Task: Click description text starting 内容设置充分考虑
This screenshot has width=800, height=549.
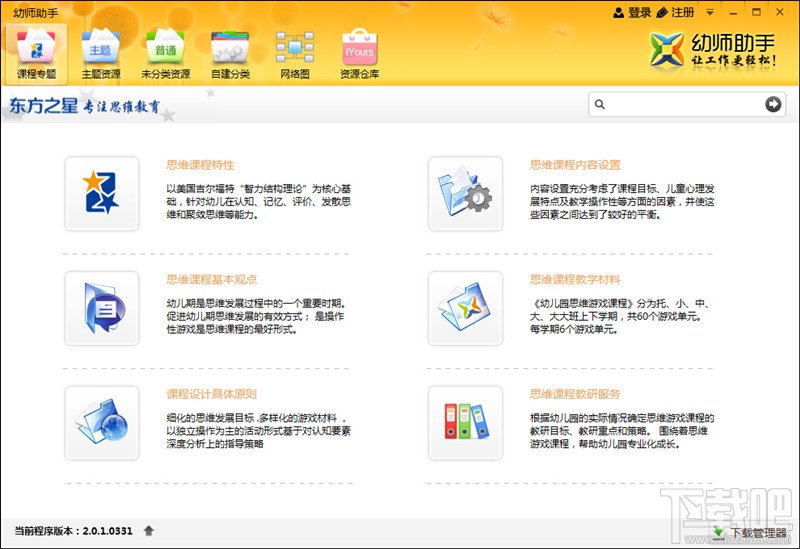Action: point(622,202)
